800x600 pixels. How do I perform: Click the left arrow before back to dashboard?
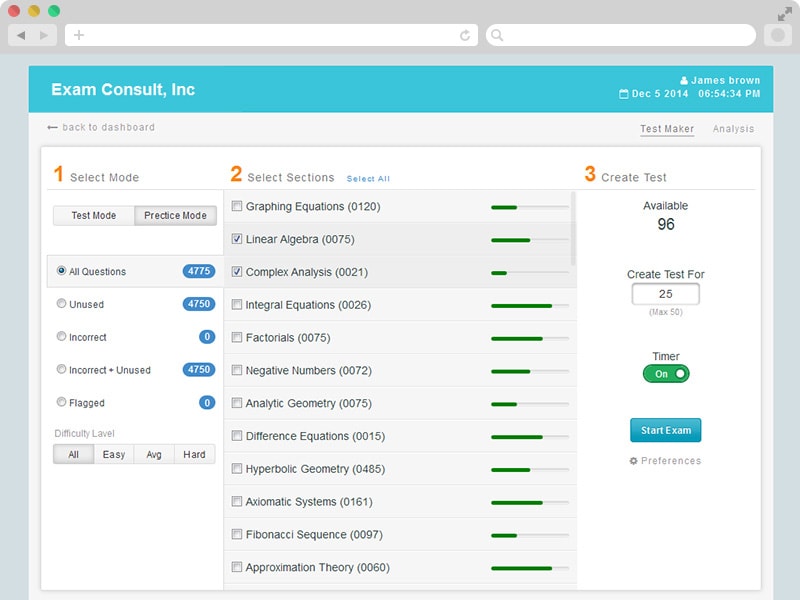click(x=52, y=128)
